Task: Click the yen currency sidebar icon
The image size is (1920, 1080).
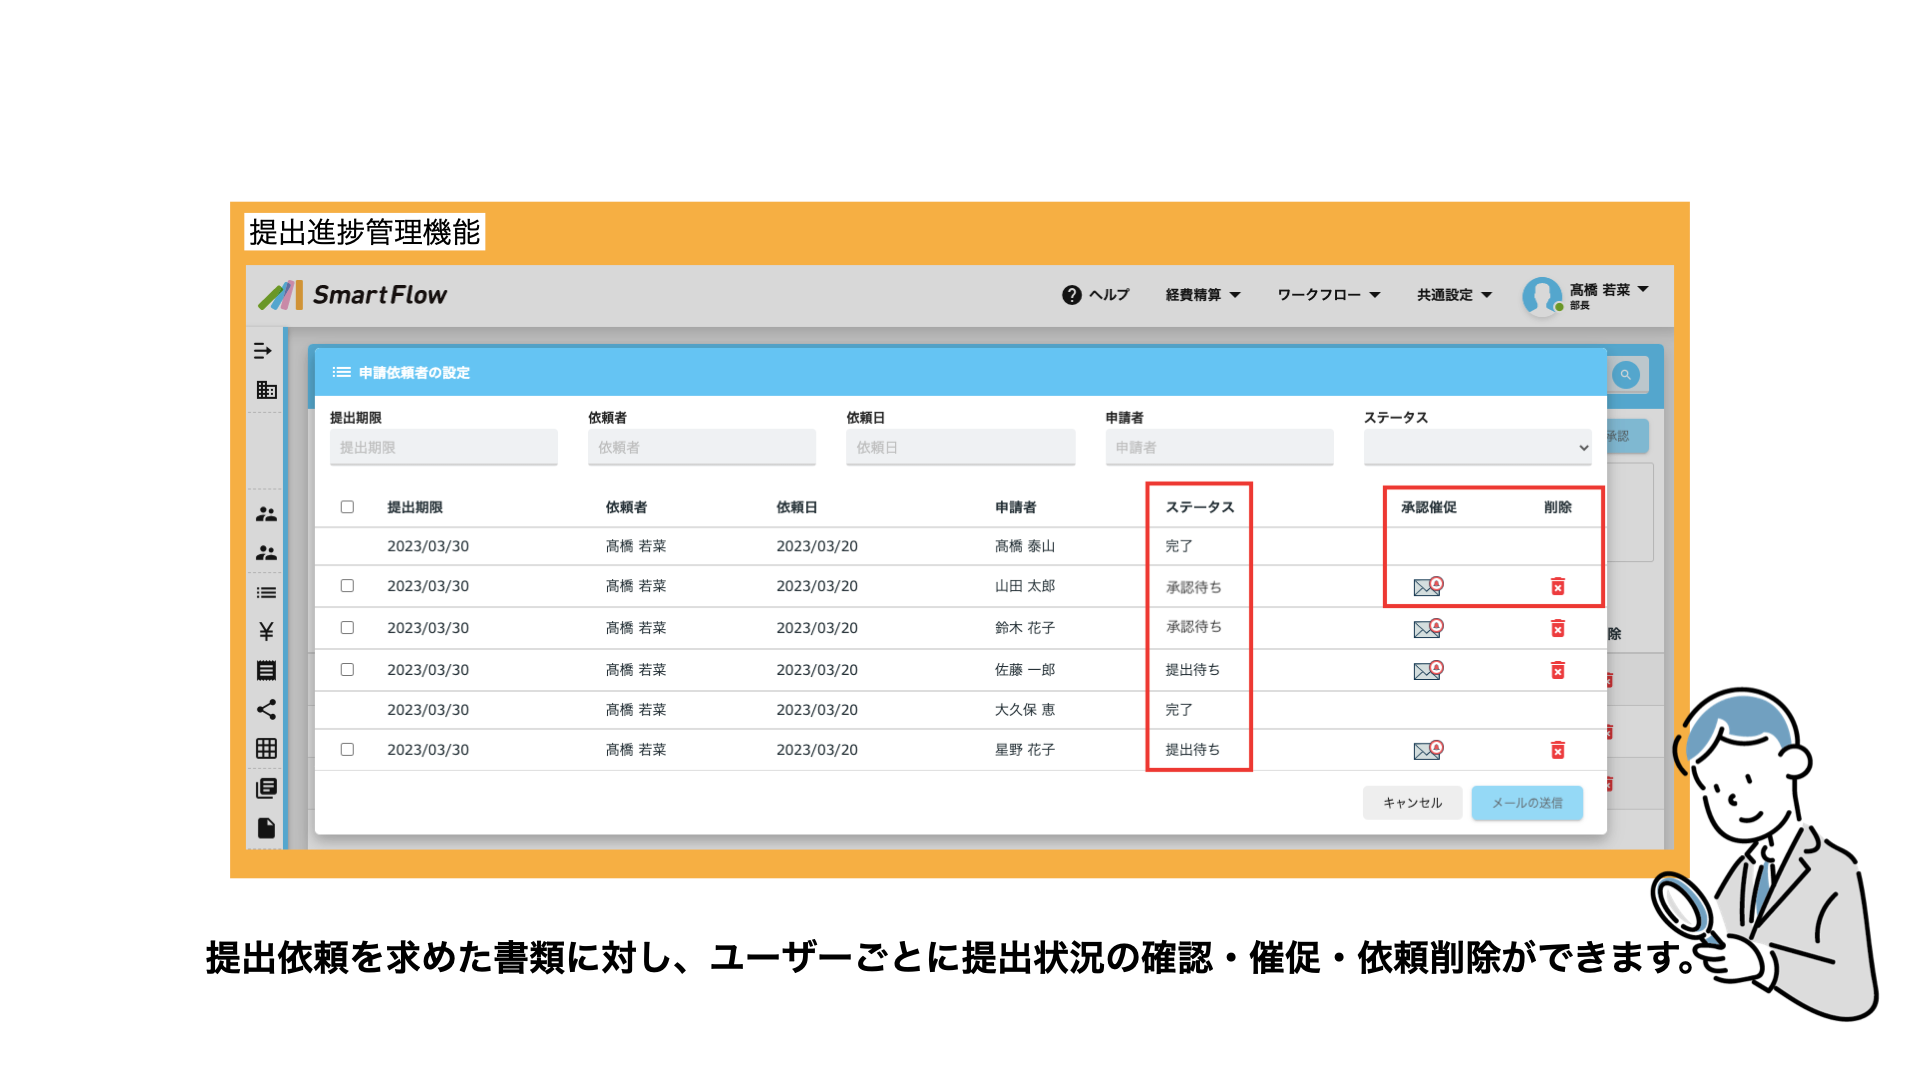Action: point(266,631)
